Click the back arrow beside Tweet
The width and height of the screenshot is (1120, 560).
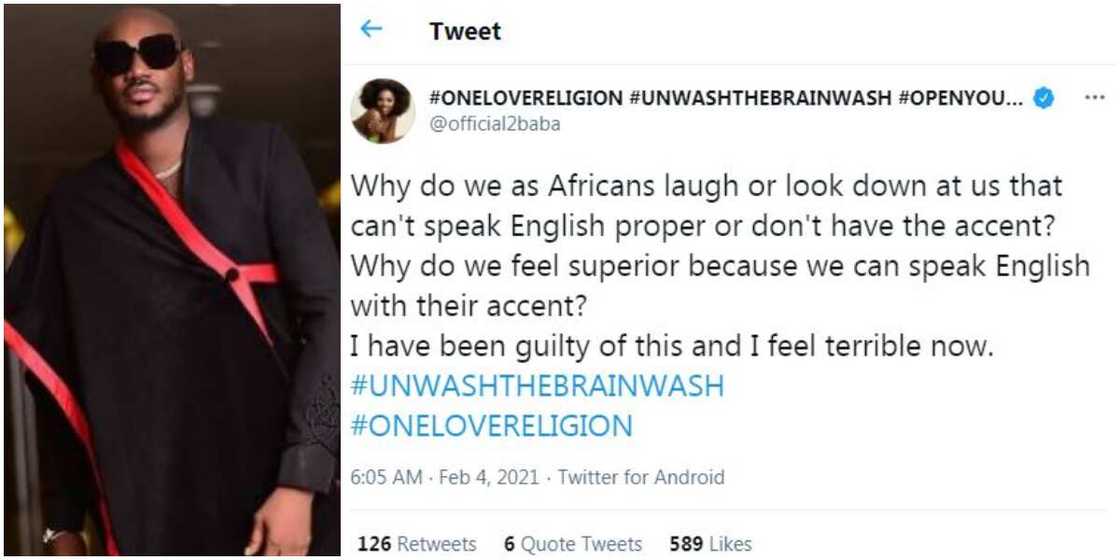pos(371,29)
